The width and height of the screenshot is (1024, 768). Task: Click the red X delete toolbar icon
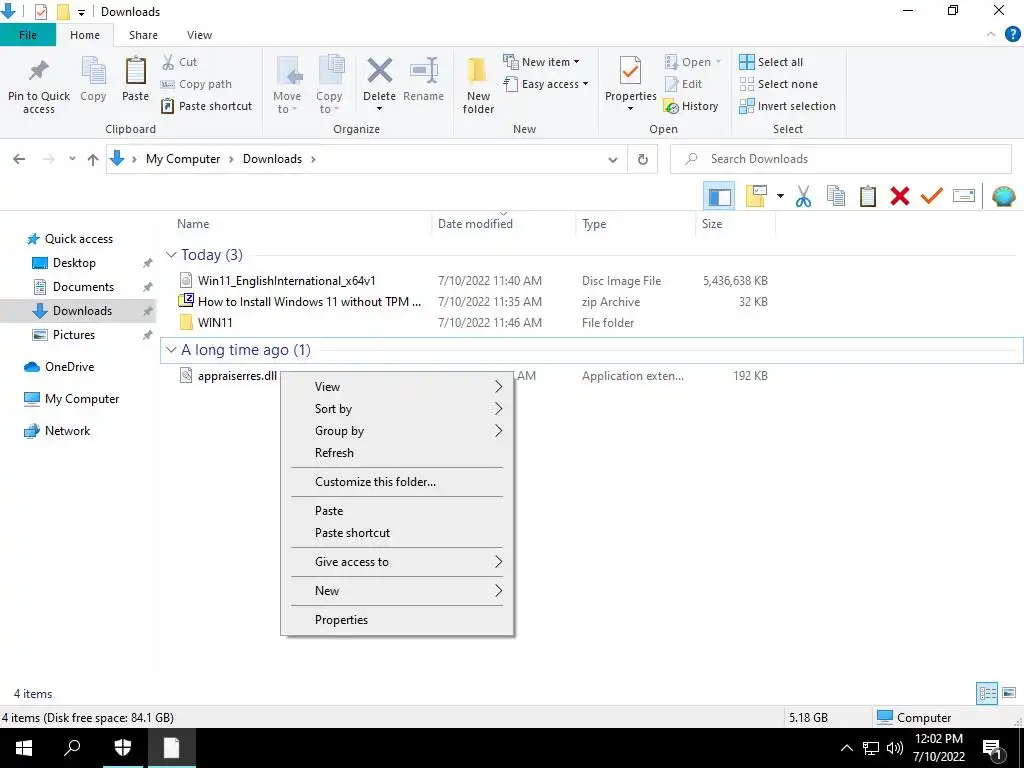pyautogui.click(x=900, y=196)
